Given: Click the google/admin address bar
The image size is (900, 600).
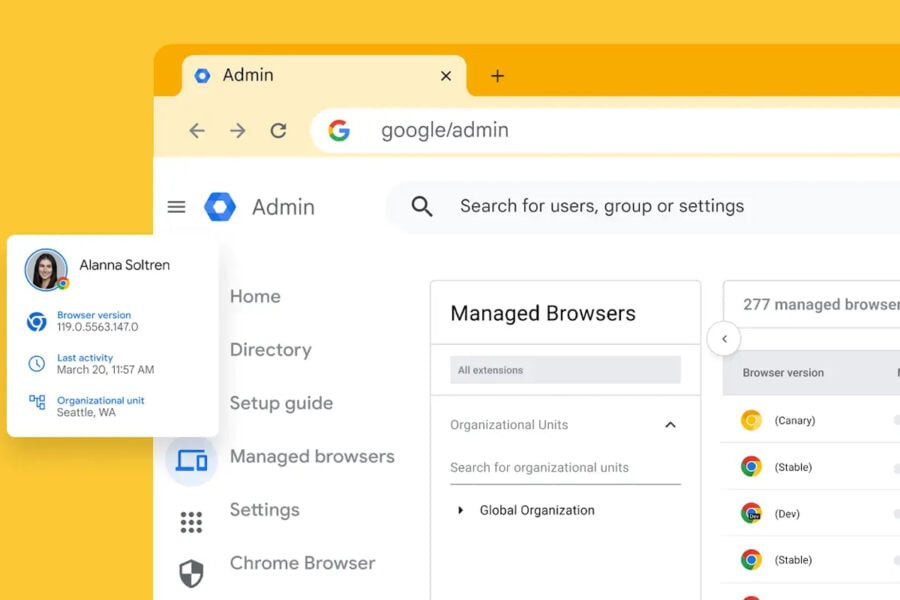Looking at the screenshot, I should 606,130.
